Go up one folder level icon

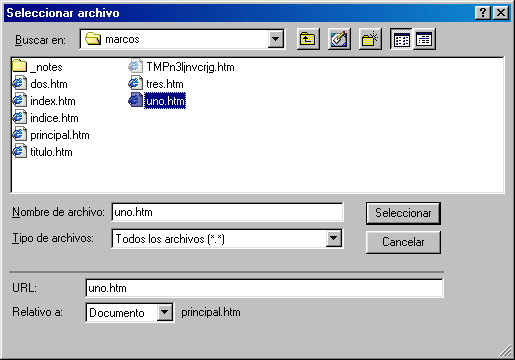[308, 39]
